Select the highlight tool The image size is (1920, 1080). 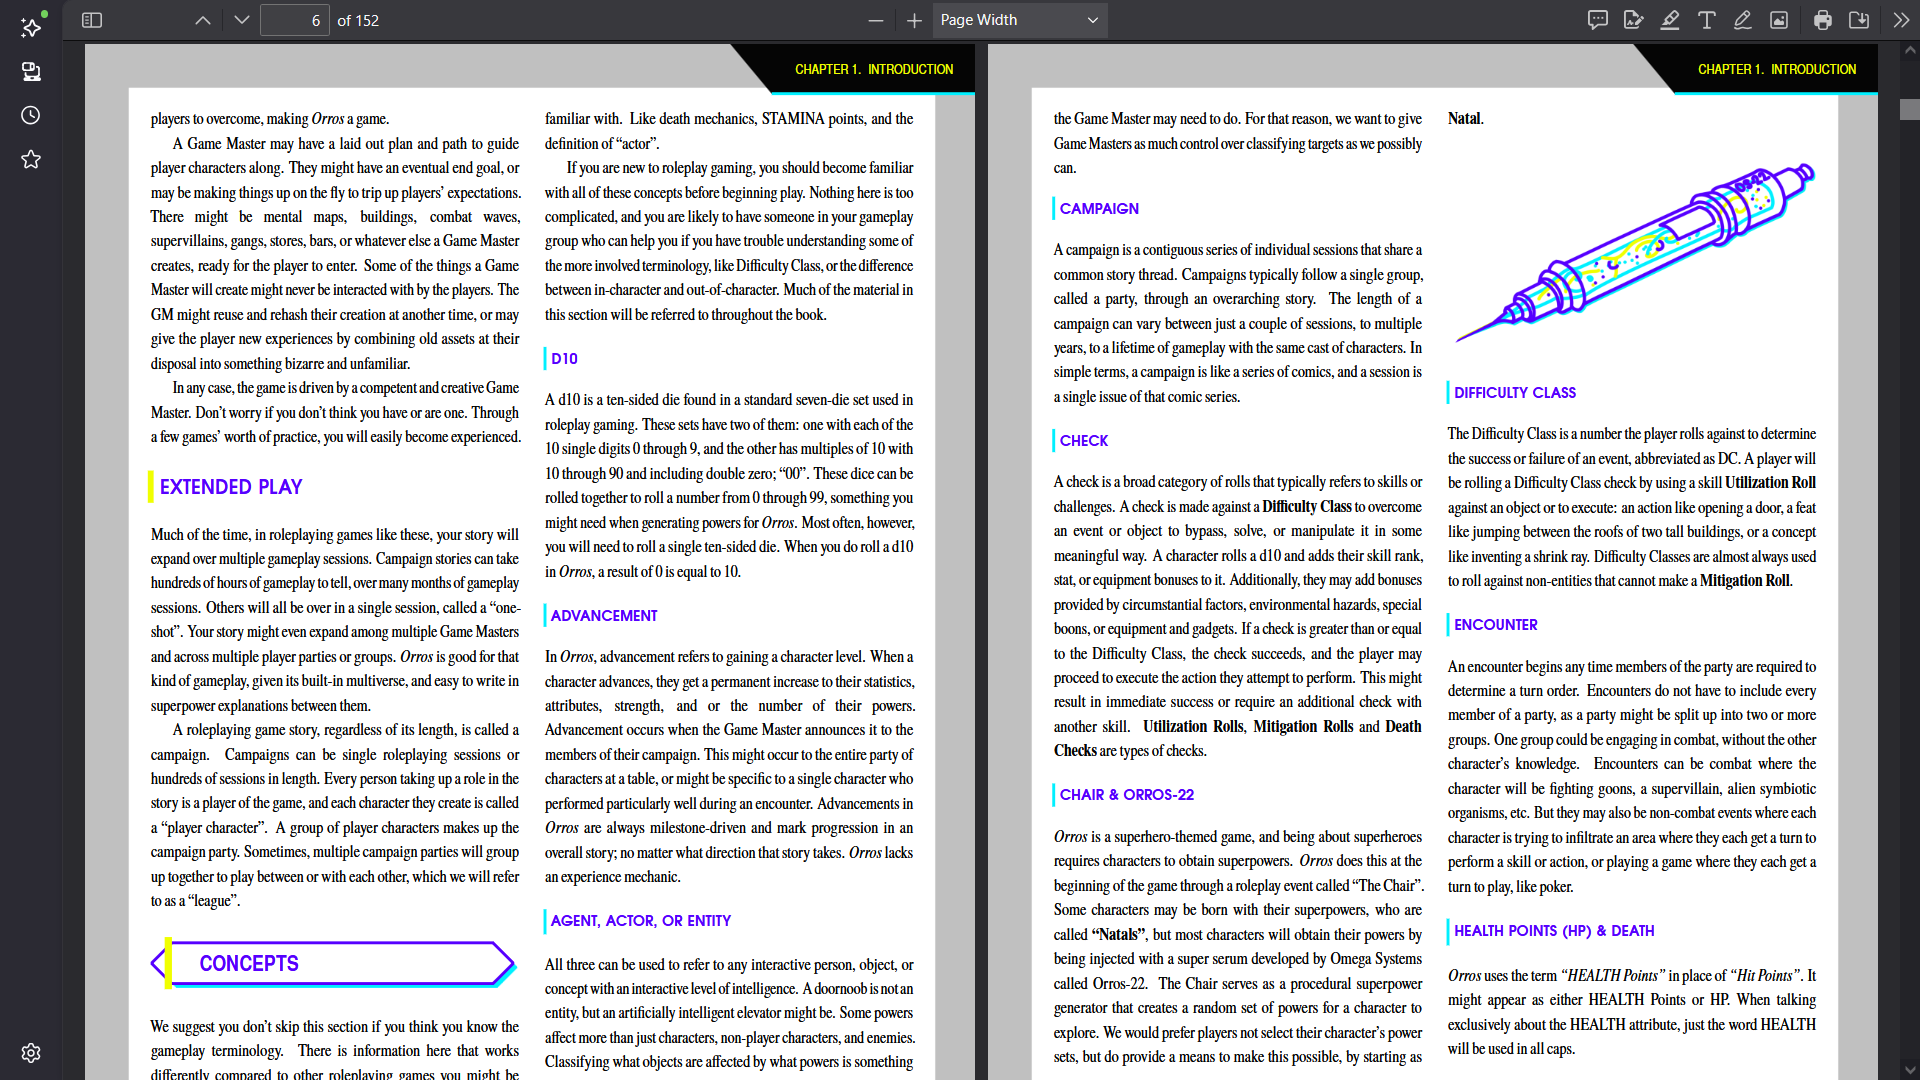coord(1670,20)
